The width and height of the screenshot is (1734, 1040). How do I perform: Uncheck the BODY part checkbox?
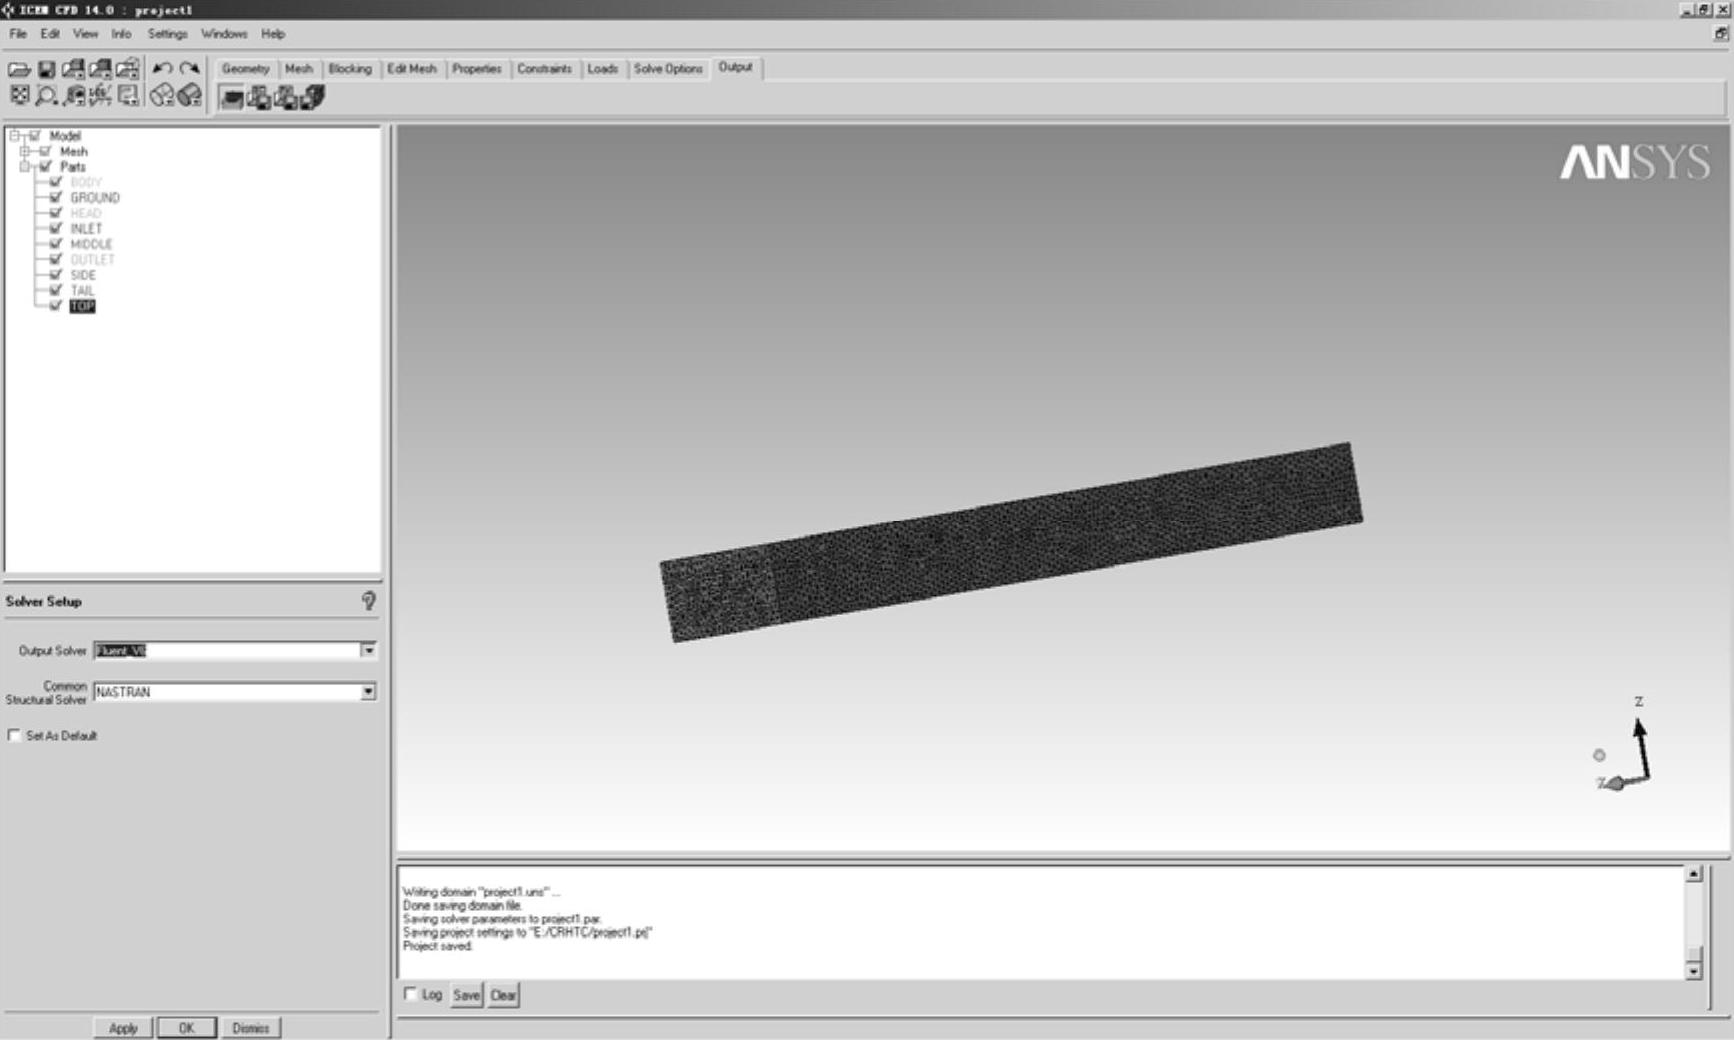click(x=56, y=182)
